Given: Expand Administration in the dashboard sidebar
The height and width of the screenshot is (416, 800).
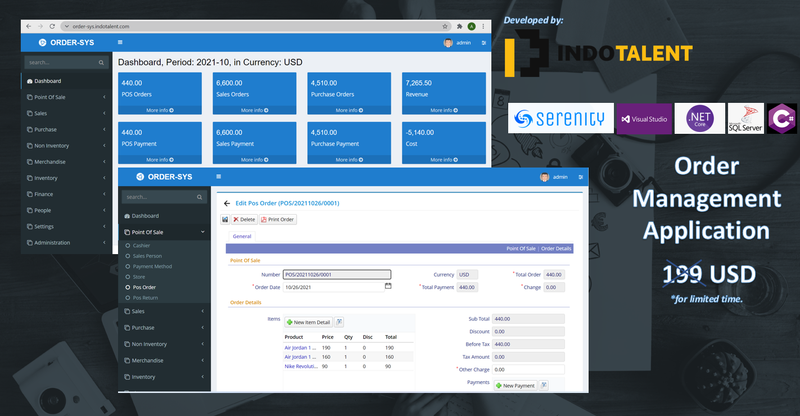Looking at the screenshot, I should pos(66,242).
